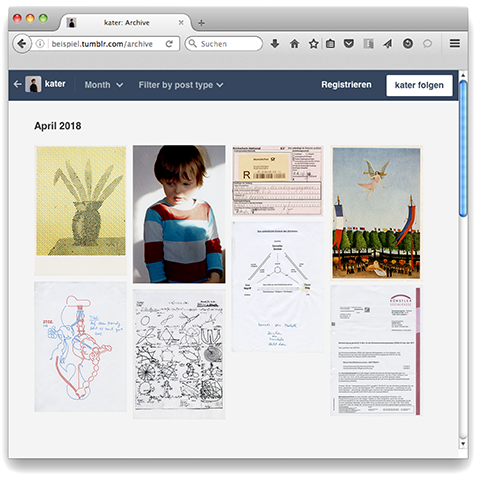Viewport: 480px width, 481px height.
Task: Click the site info icon in the address bar
Action: [x=40, y=44]
